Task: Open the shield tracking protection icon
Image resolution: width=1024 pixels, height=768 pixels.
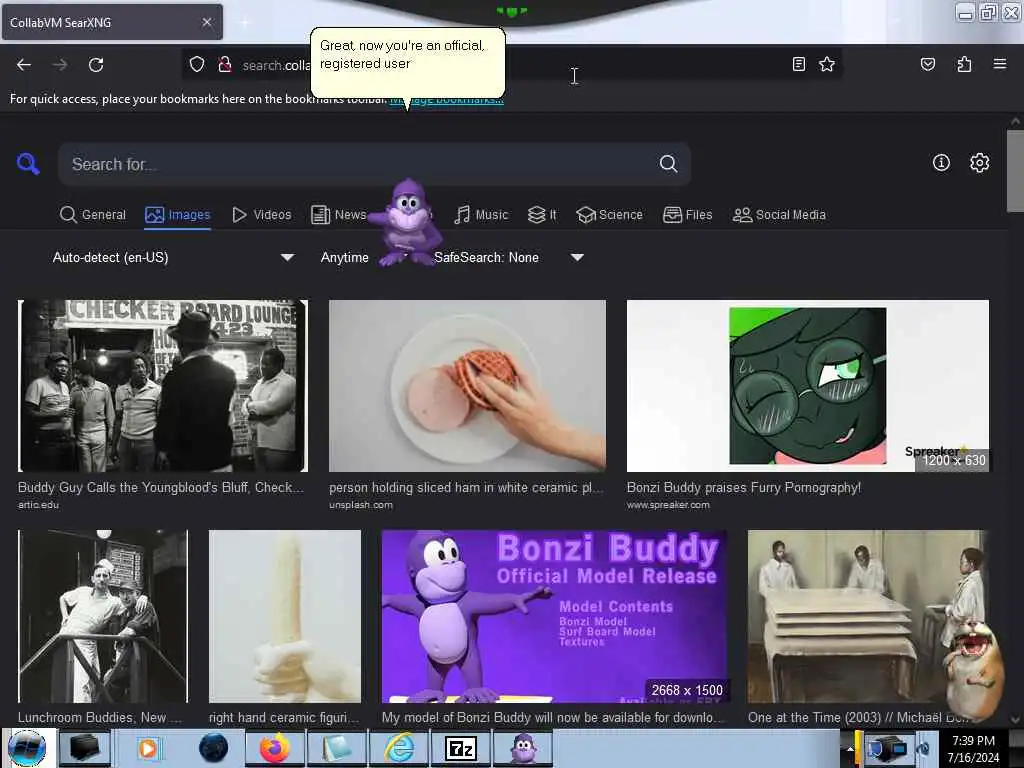Action: (197, 64)
